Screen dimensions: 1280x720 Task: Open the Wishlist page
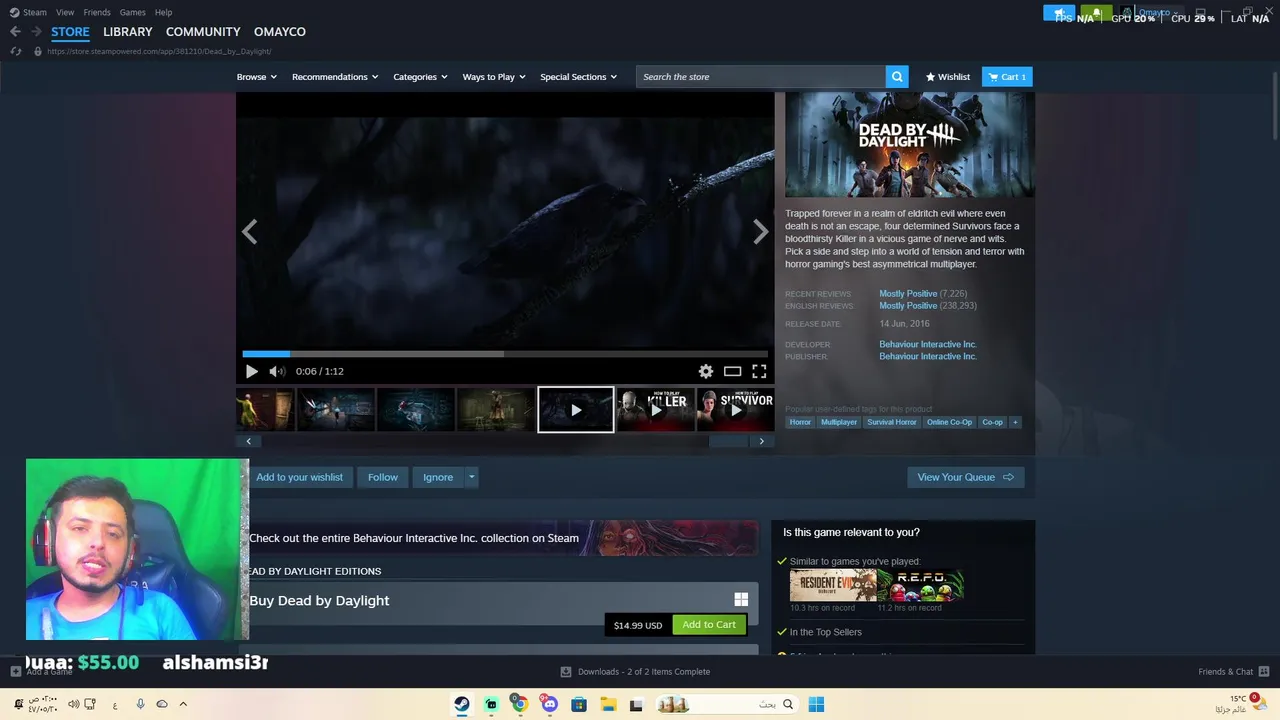click(x=948, y=77)
